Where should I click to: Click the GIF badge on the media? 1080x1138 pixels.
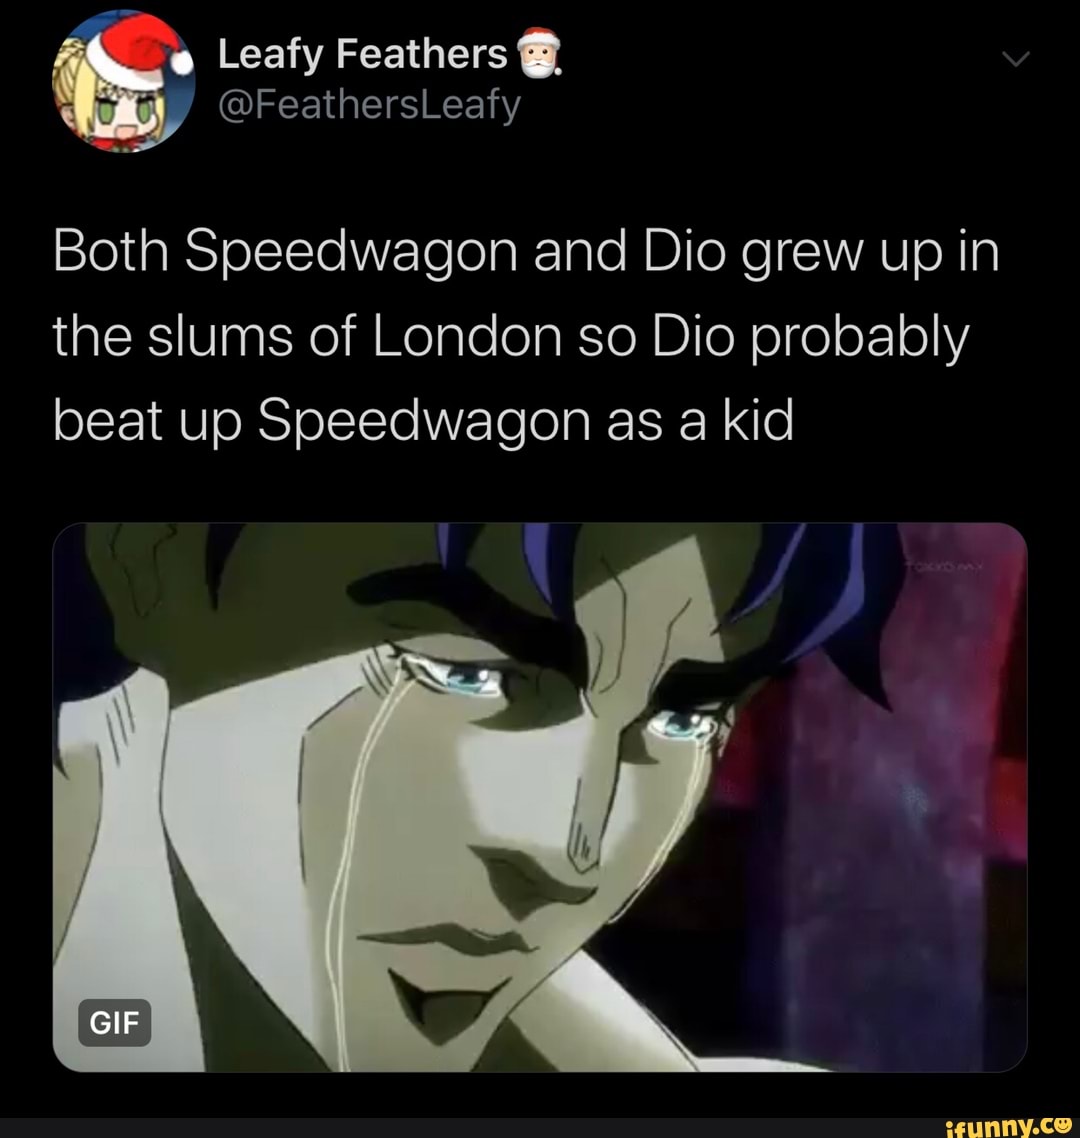pos(114,1022)
